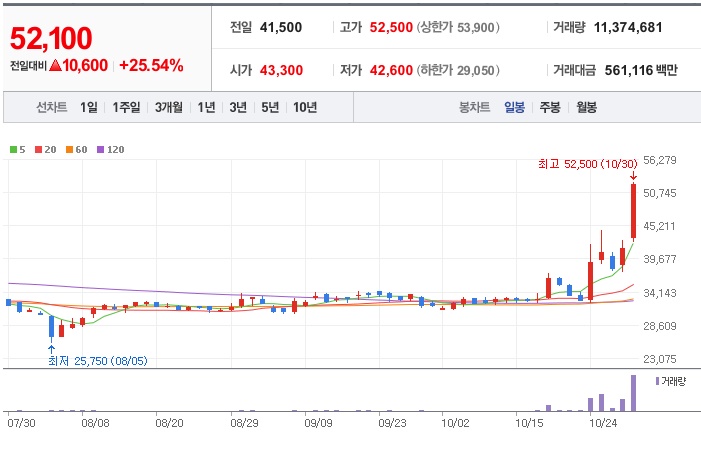Click the tallest volume bar on 10/30

click(633, 393)
